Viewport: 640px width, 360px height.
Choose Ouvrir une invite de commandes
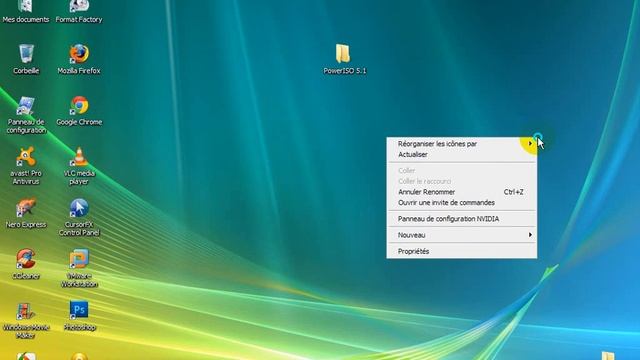pyautogui.click(x=462, y=203)
